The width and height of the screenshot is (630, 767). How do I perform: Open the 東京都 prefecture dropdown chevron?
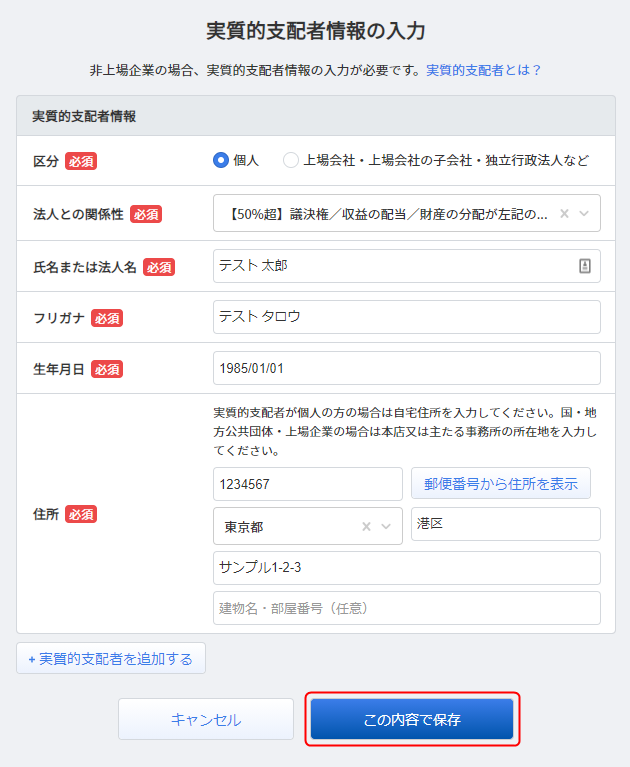click(386, 526)
